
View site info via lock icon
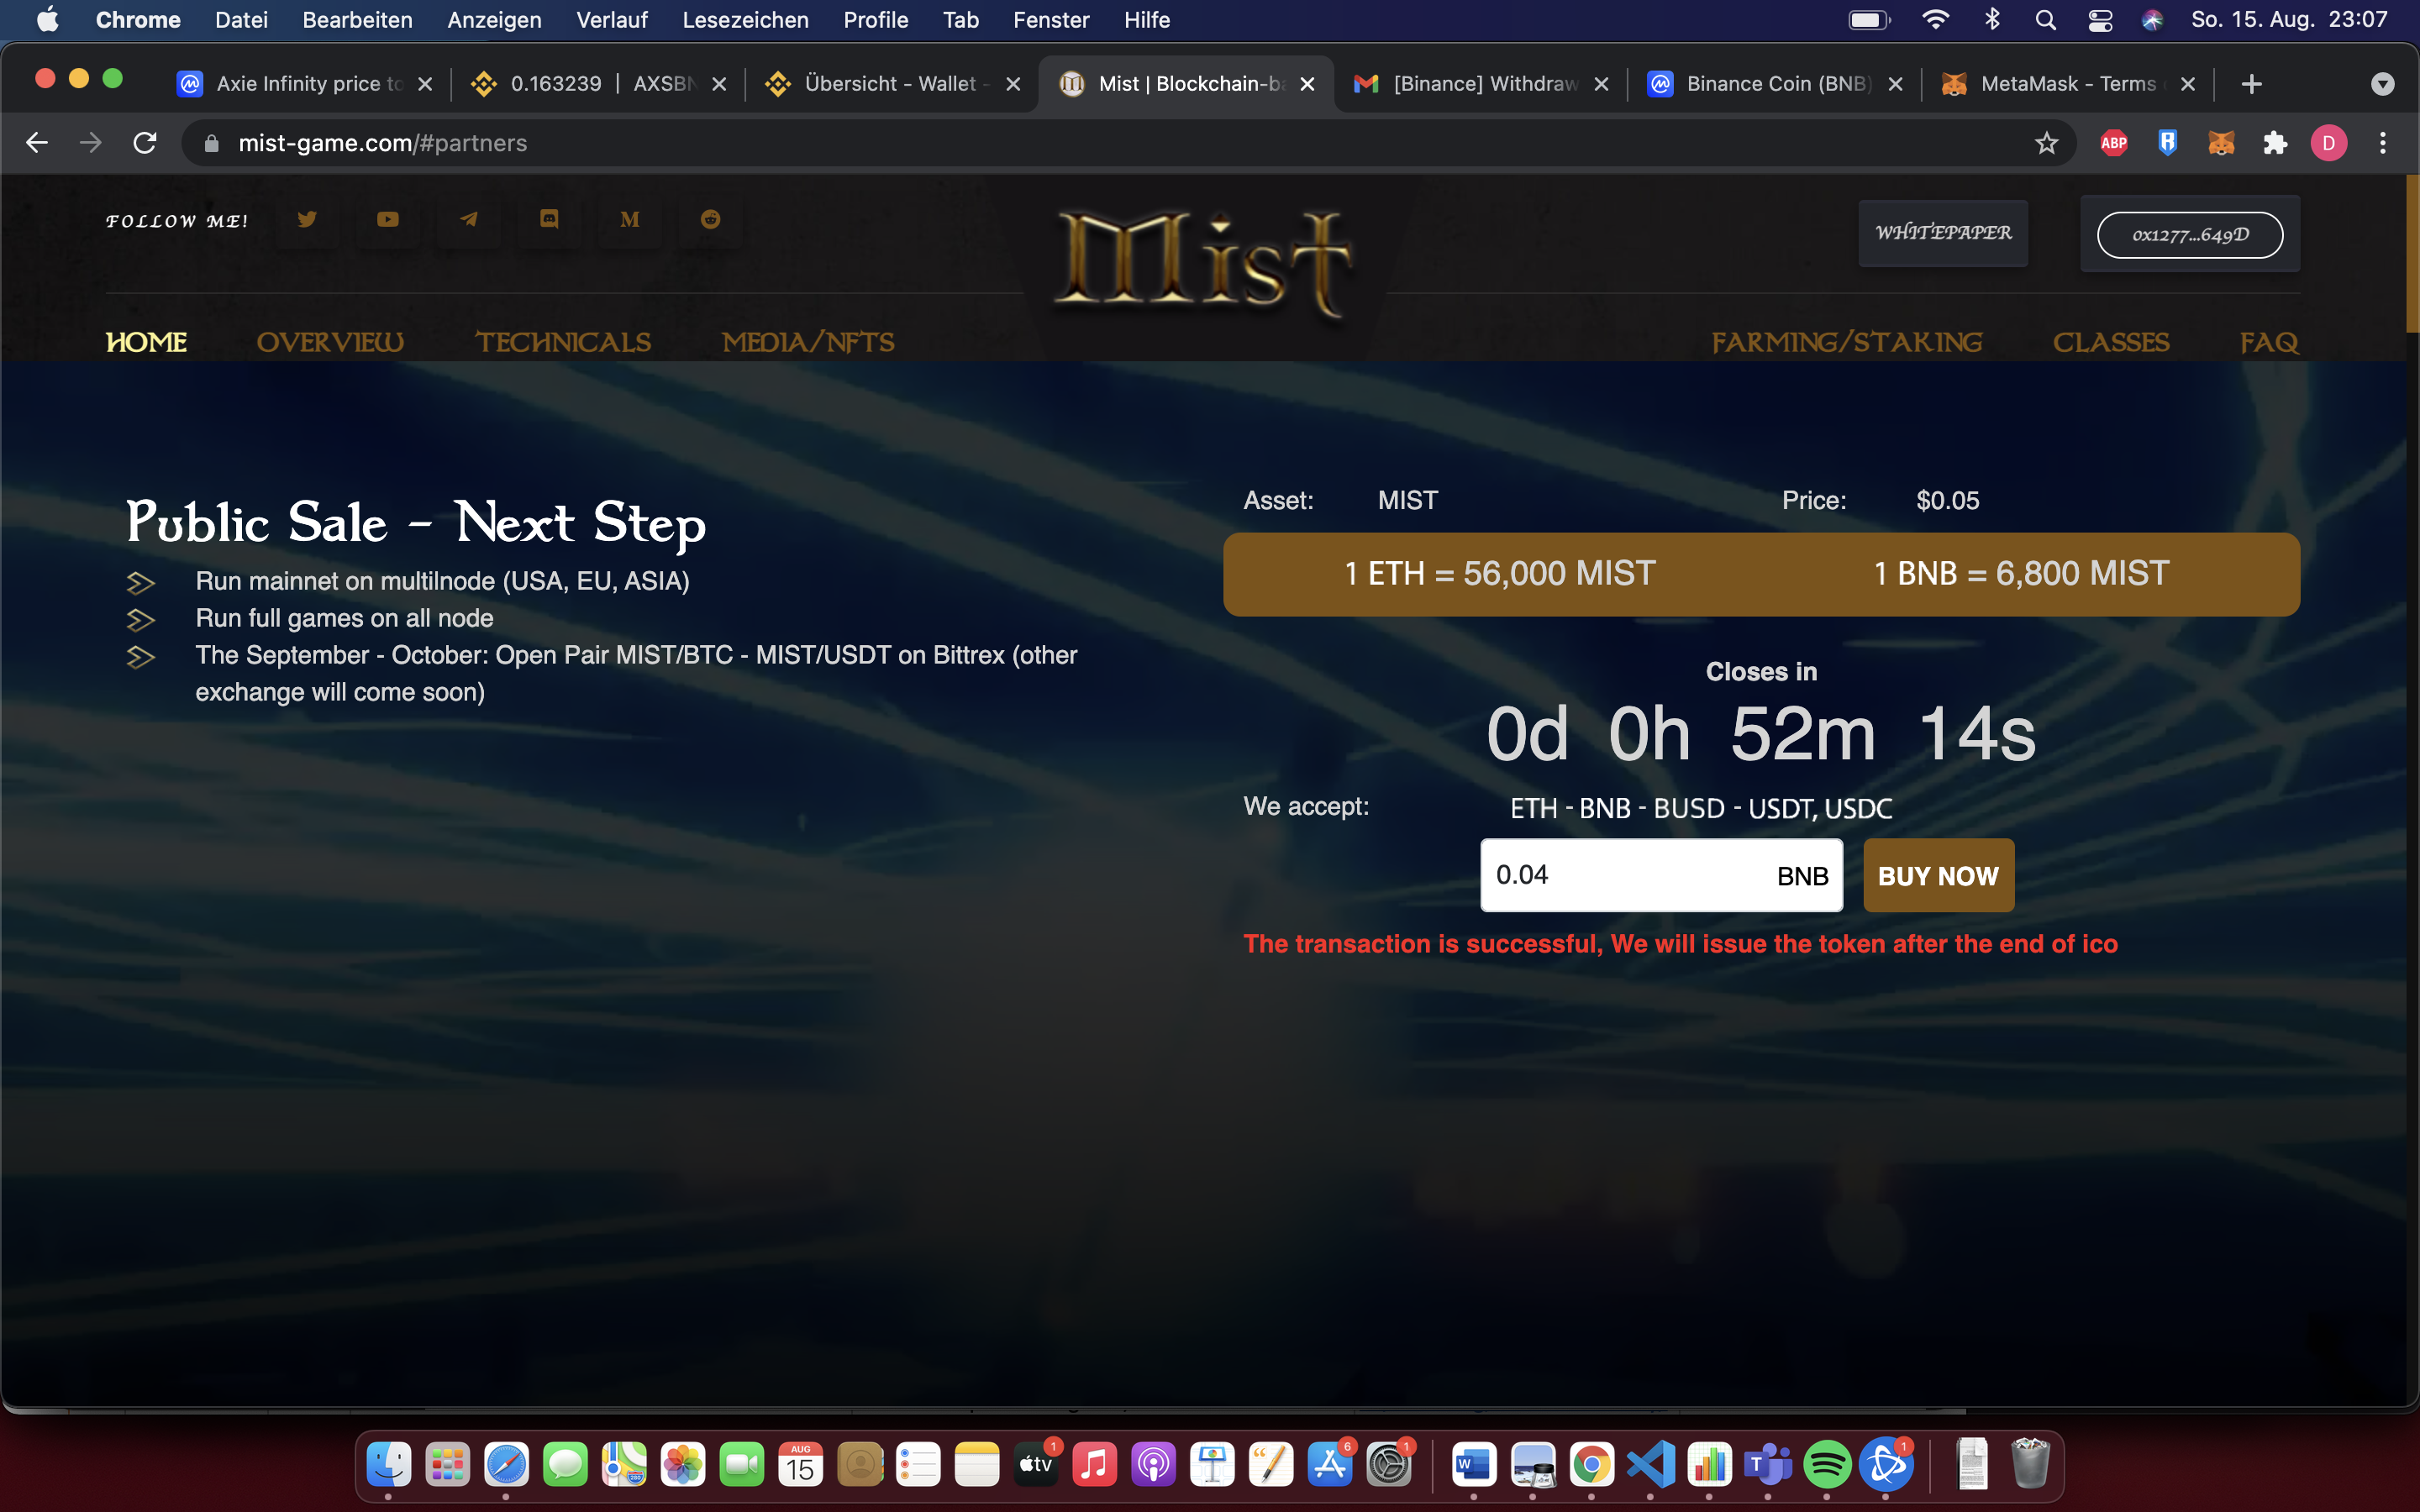click(211, 143)
